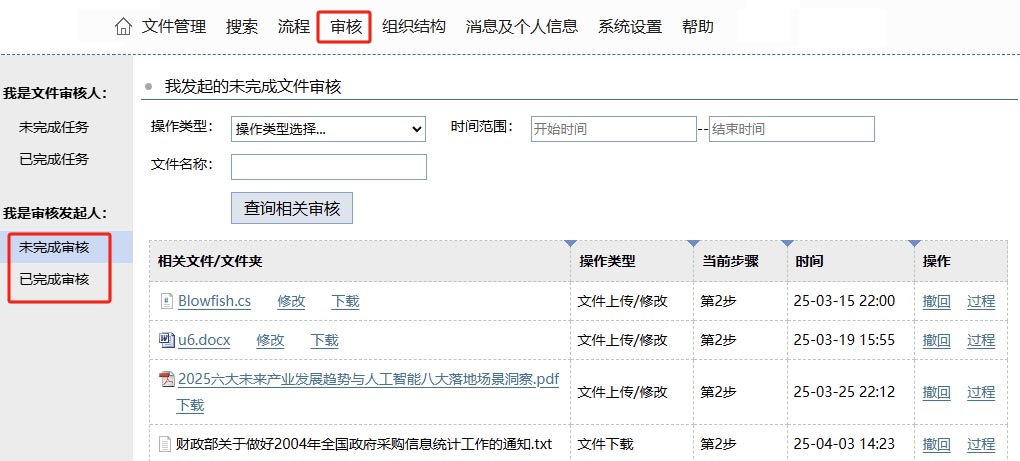Open the 文件管理 menu
This screenshot has height=461, width=1020.
(x=174, y=27)
